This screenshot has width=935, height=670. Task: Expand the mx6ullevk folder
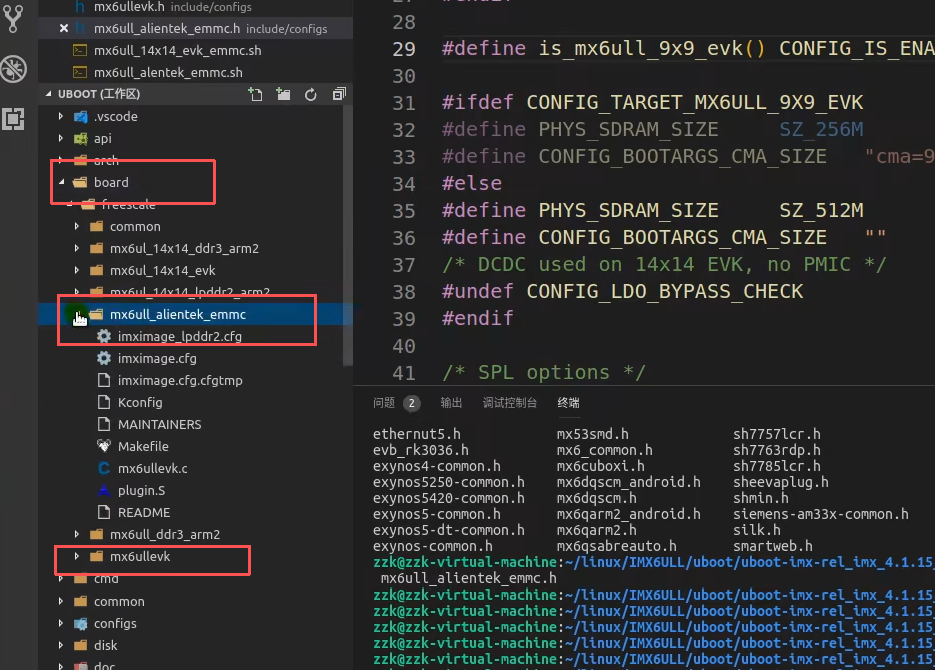coord(77,556)
